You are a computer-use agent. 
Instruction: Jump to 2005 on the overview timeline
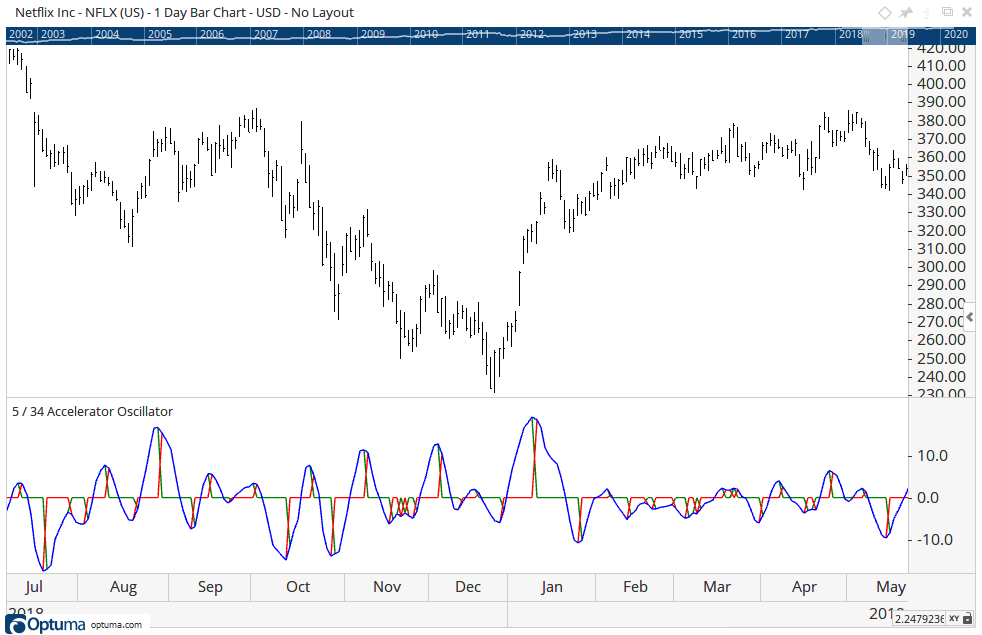tap(160, 34)
